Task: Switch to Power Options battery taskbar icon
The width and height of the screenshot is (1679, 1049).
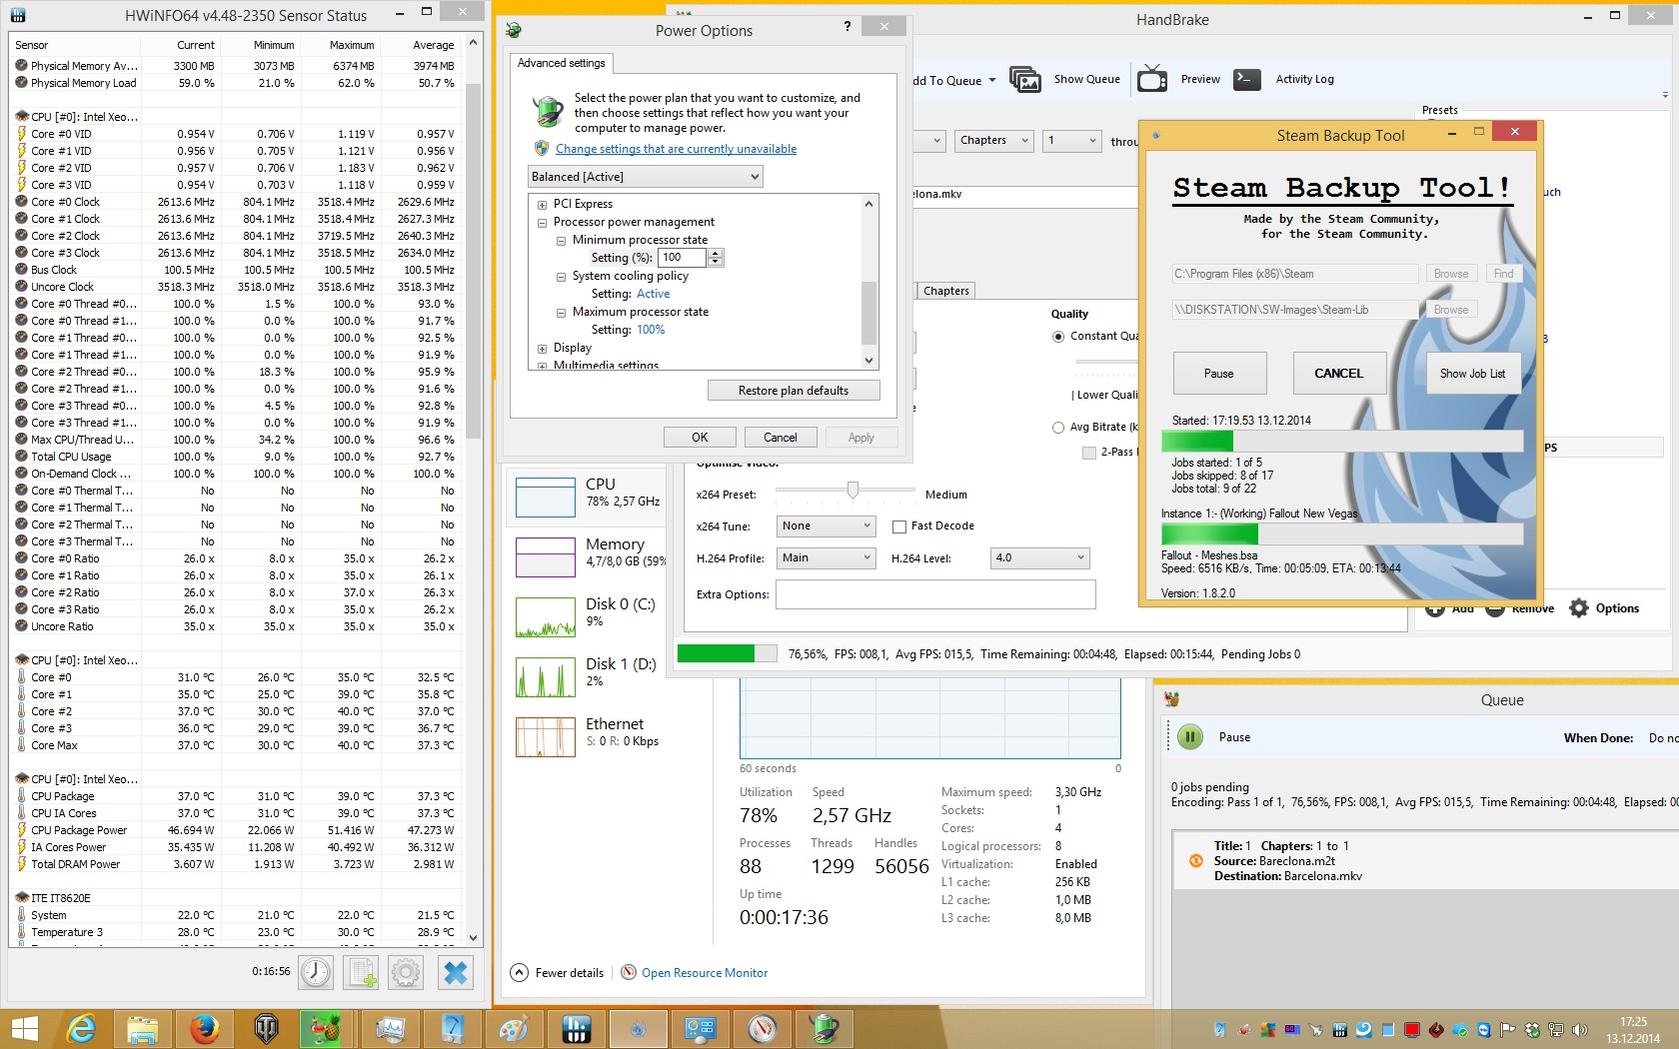Action: point(824,1028)
